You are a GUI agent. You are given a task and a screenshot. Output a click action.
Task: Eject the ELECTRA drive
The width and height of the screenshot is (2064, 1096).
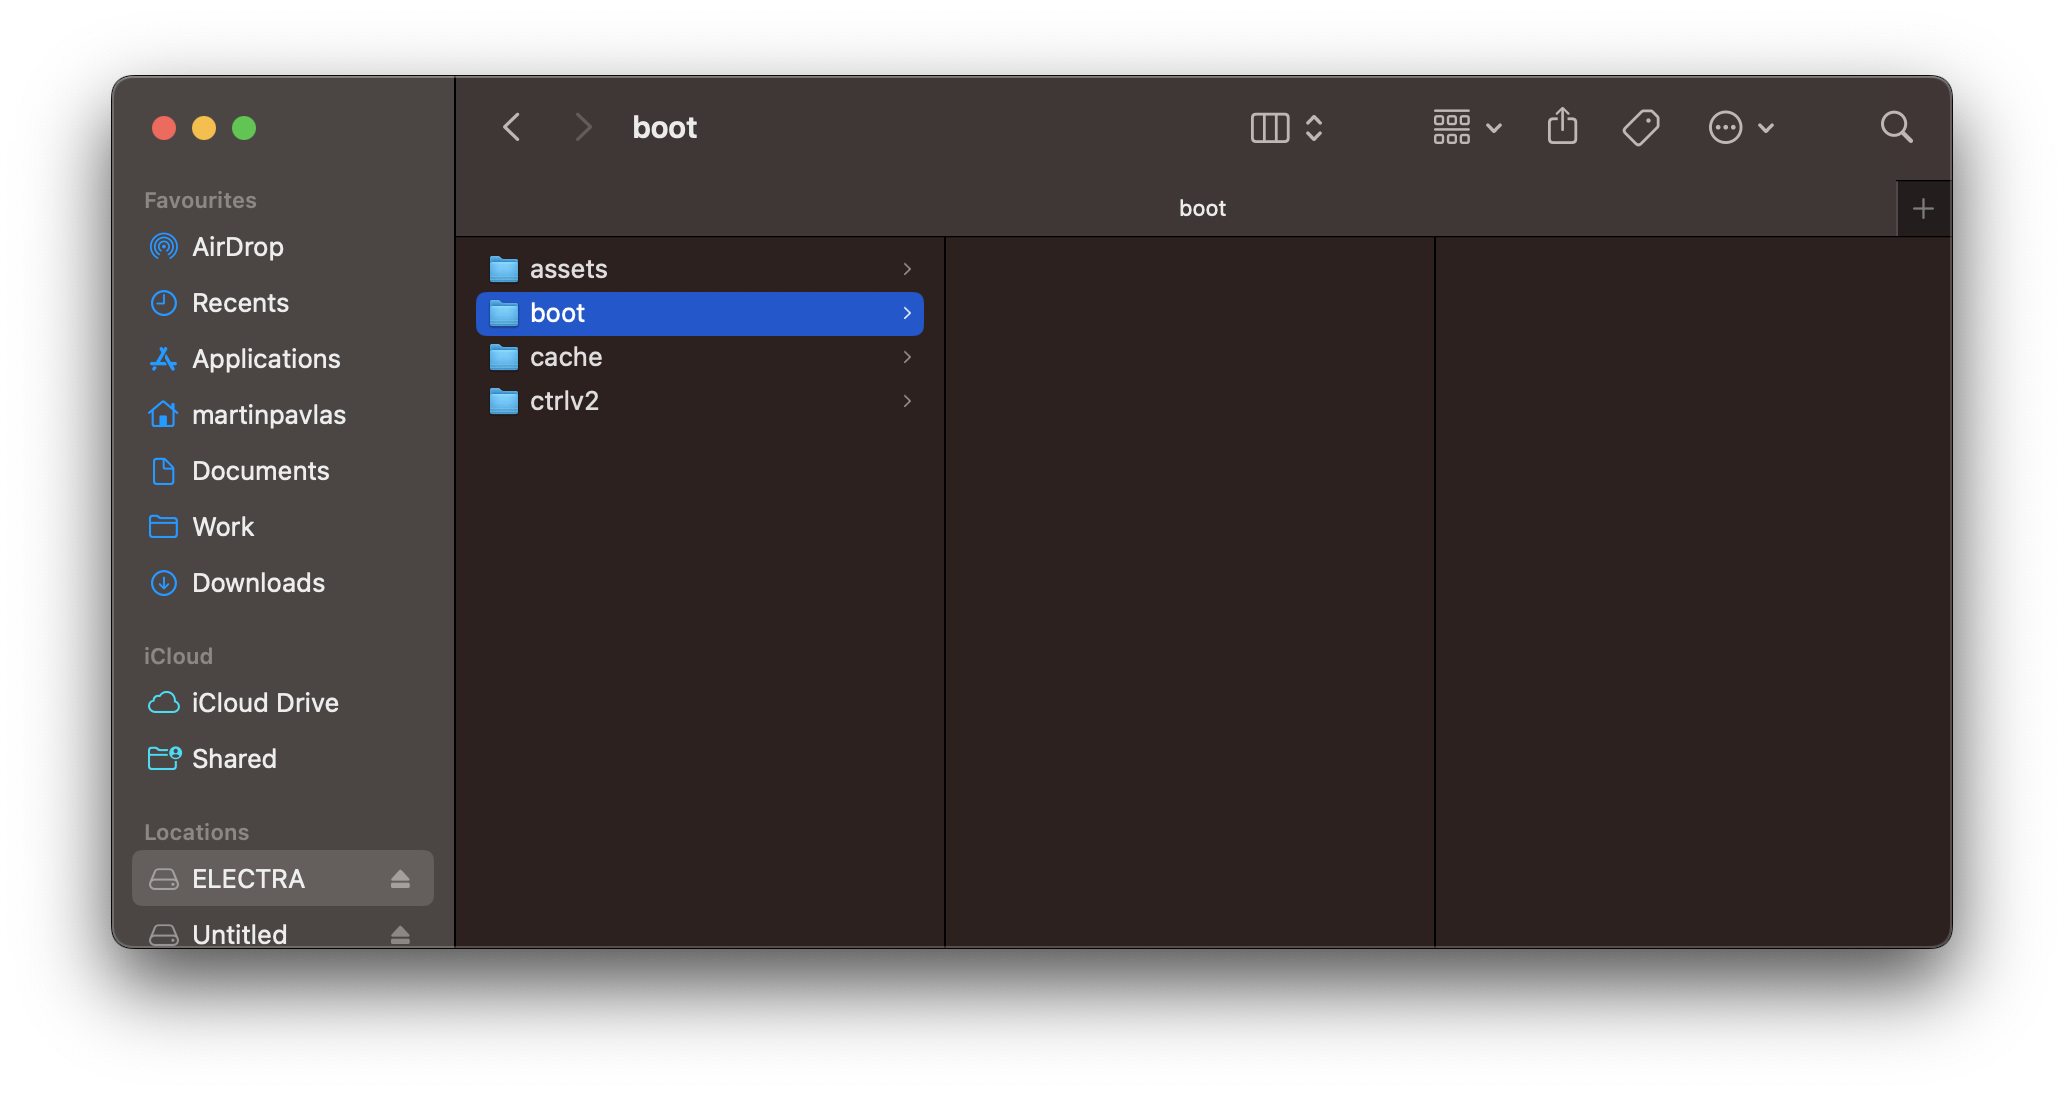click(400, 879)
